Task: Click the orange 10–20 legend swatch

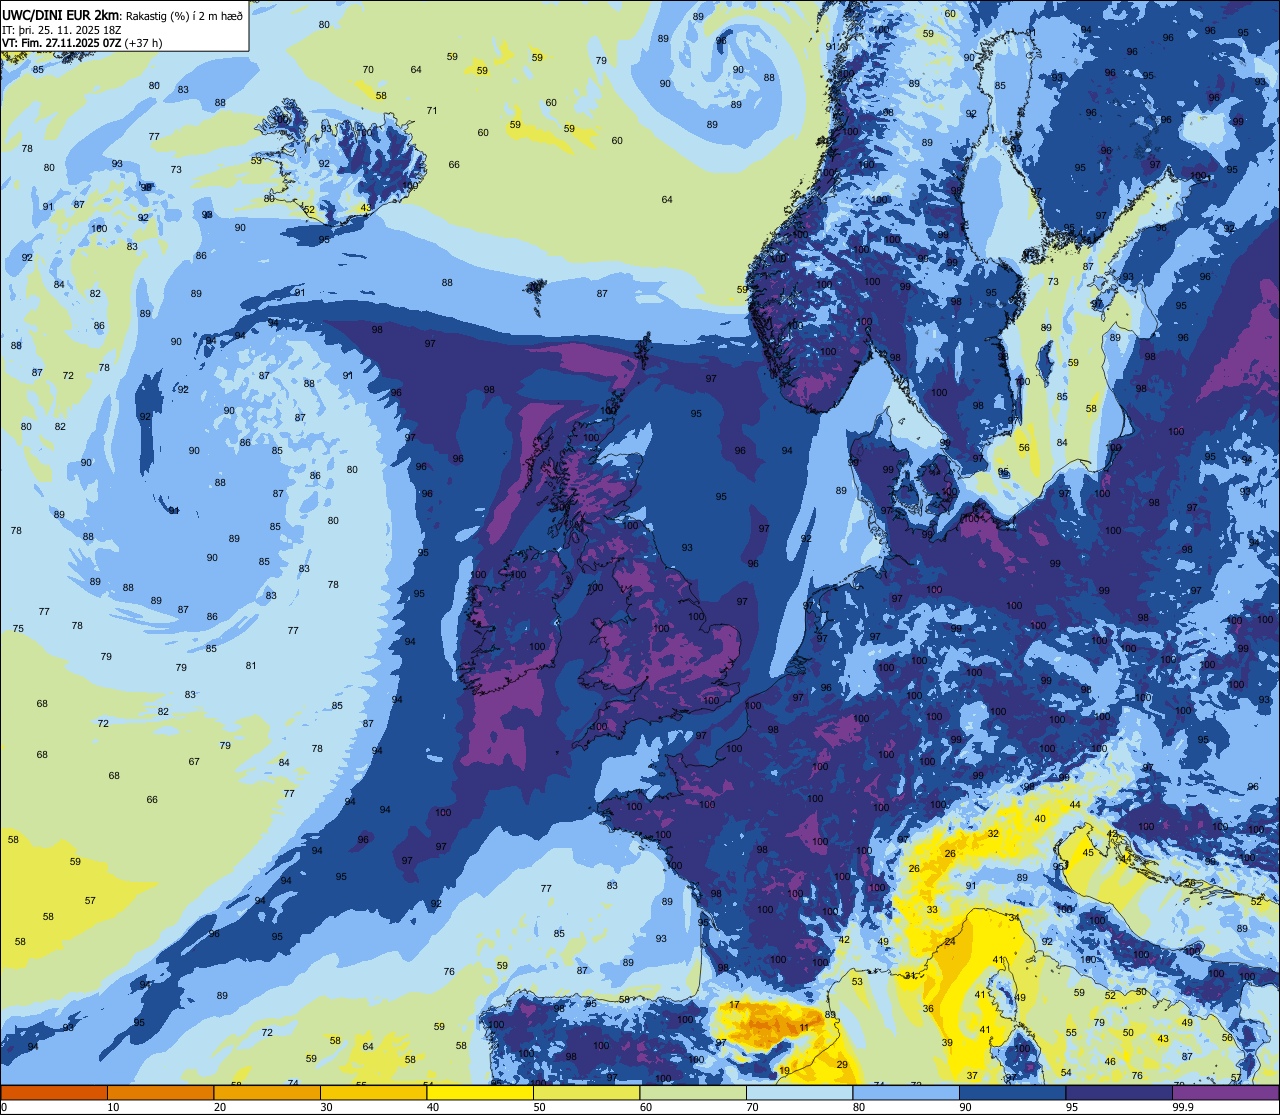Action: click(160, 1093)
